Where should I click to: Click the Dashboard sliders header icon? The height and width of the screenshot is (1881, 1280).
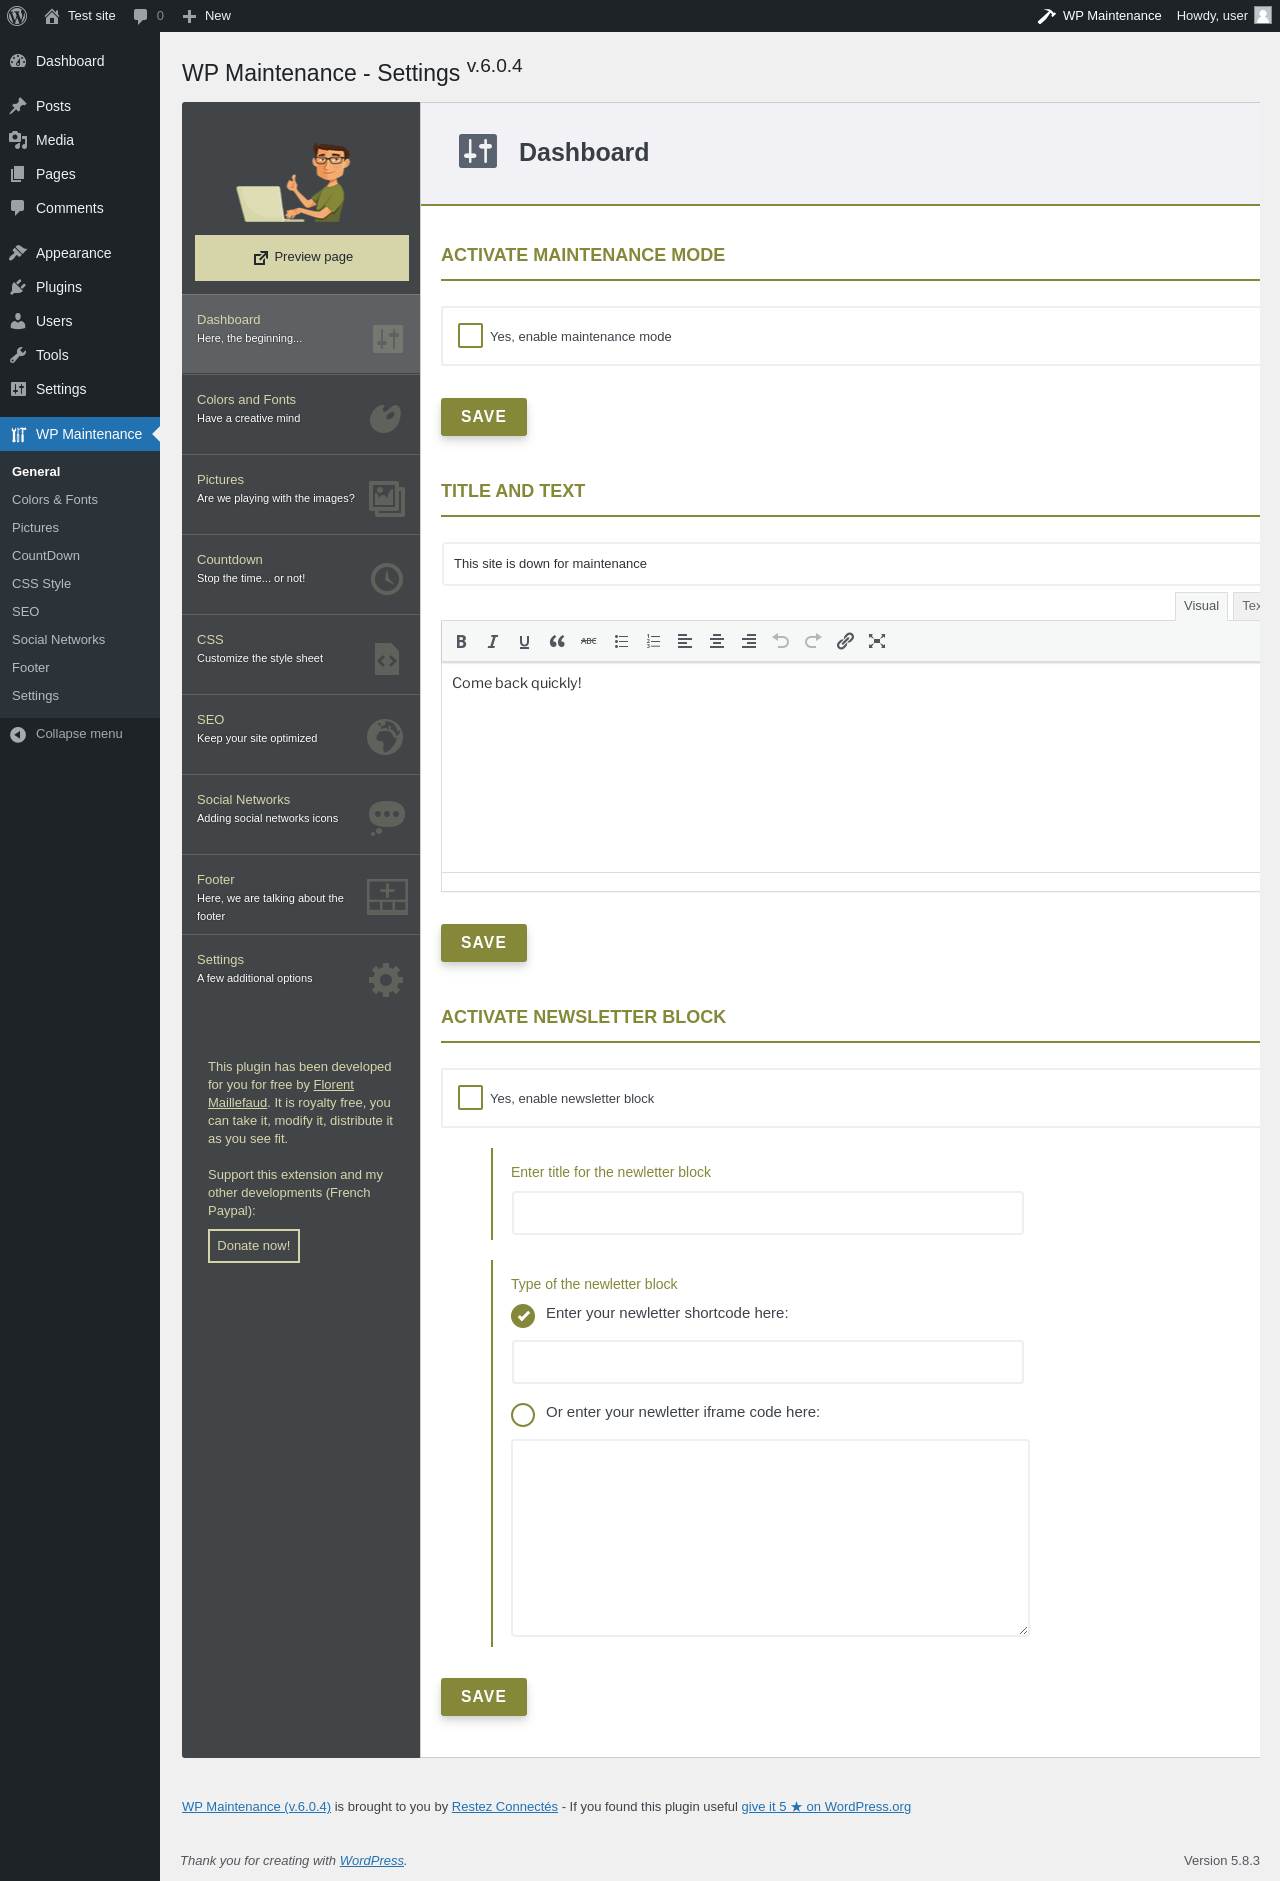point(478,151)
